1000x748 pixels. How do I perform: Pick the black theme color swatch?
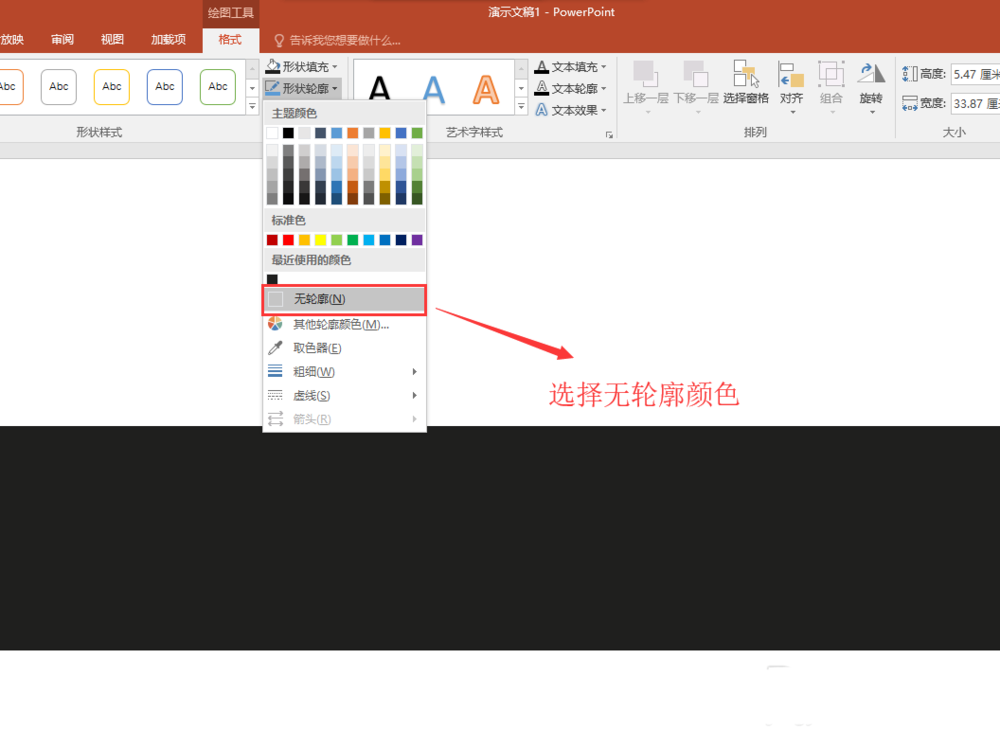(x=288, y=133)
